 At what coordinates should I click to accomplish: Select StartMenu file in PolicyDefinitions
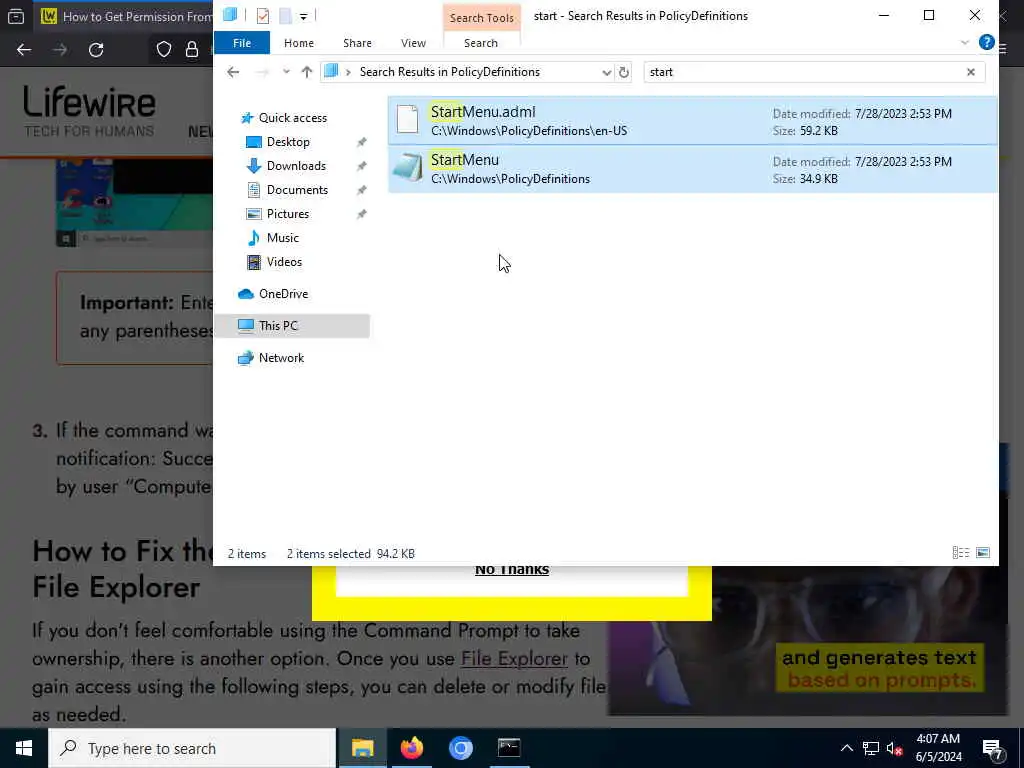click(692, 169)
